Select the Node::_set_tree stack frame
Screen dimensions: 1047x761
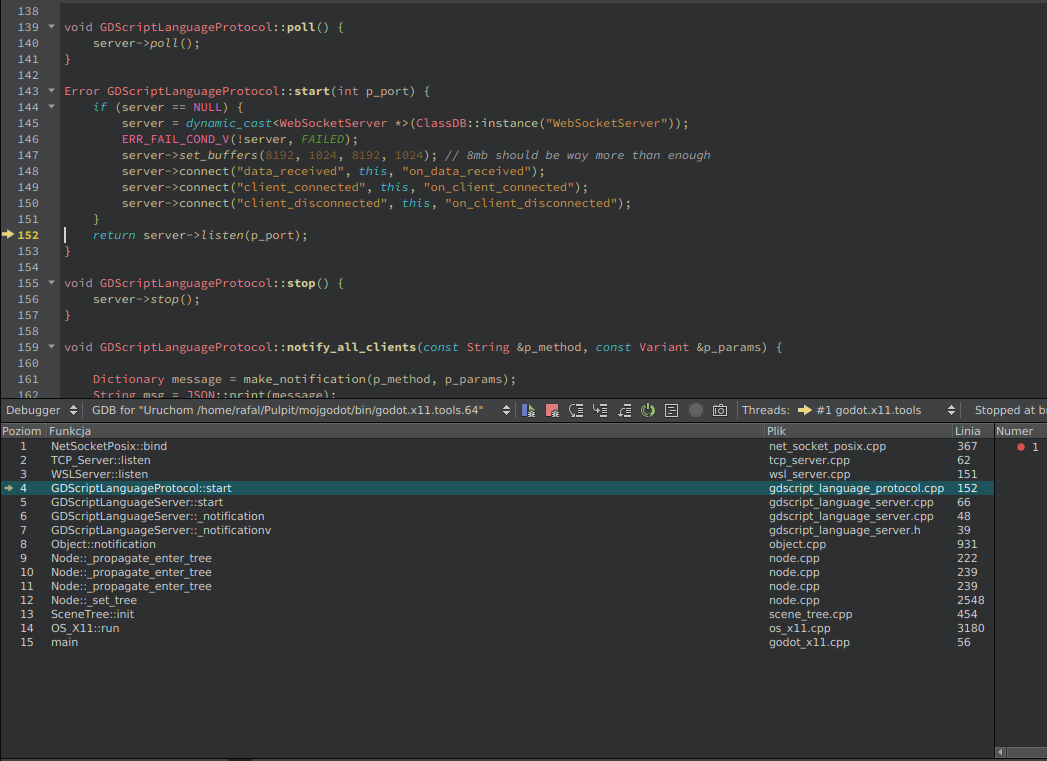coord(497,600)
